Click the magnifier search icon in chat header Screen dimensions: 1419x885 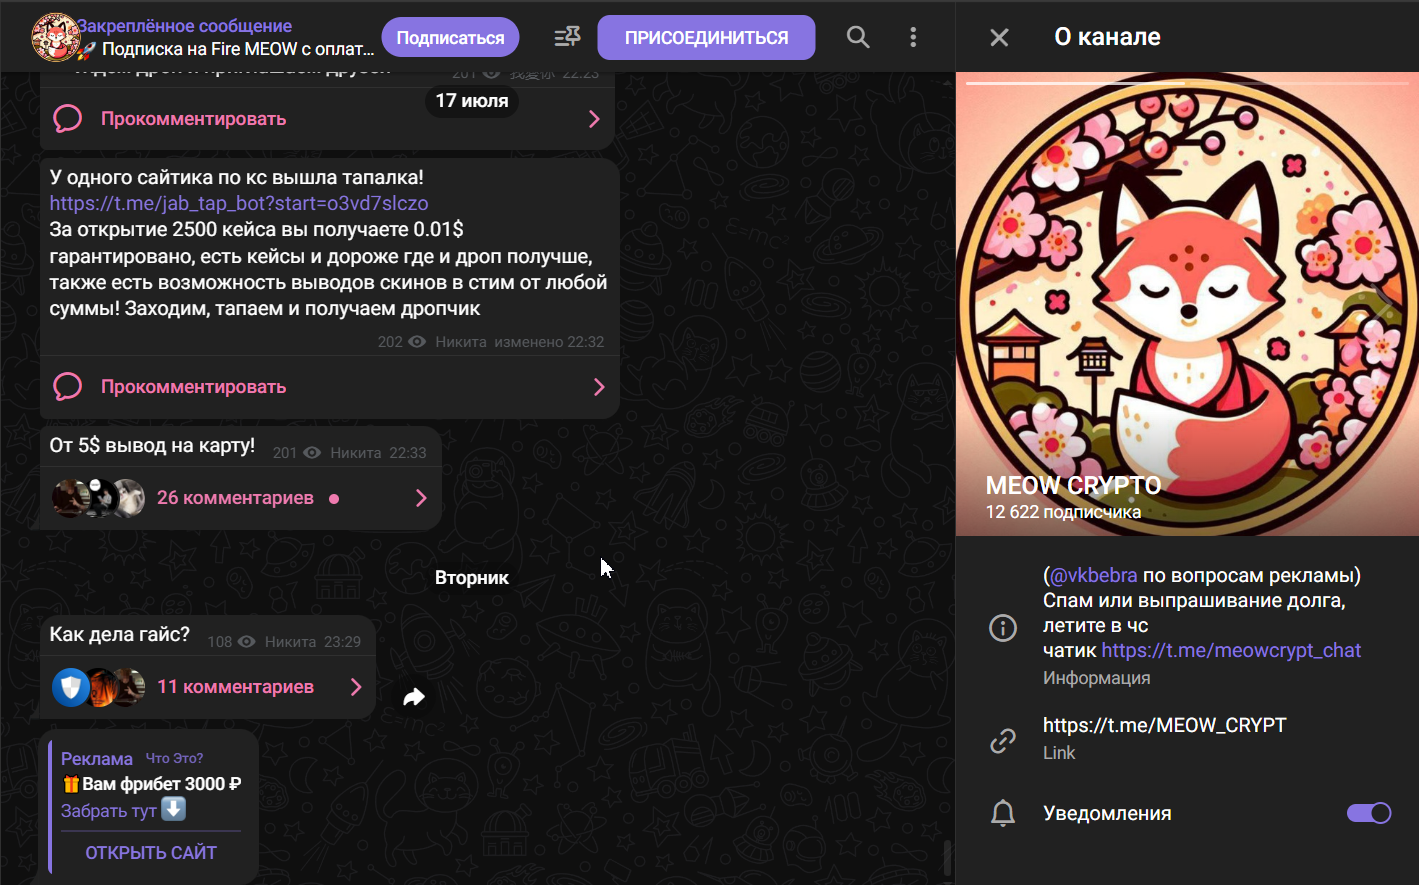coord(858,37)
